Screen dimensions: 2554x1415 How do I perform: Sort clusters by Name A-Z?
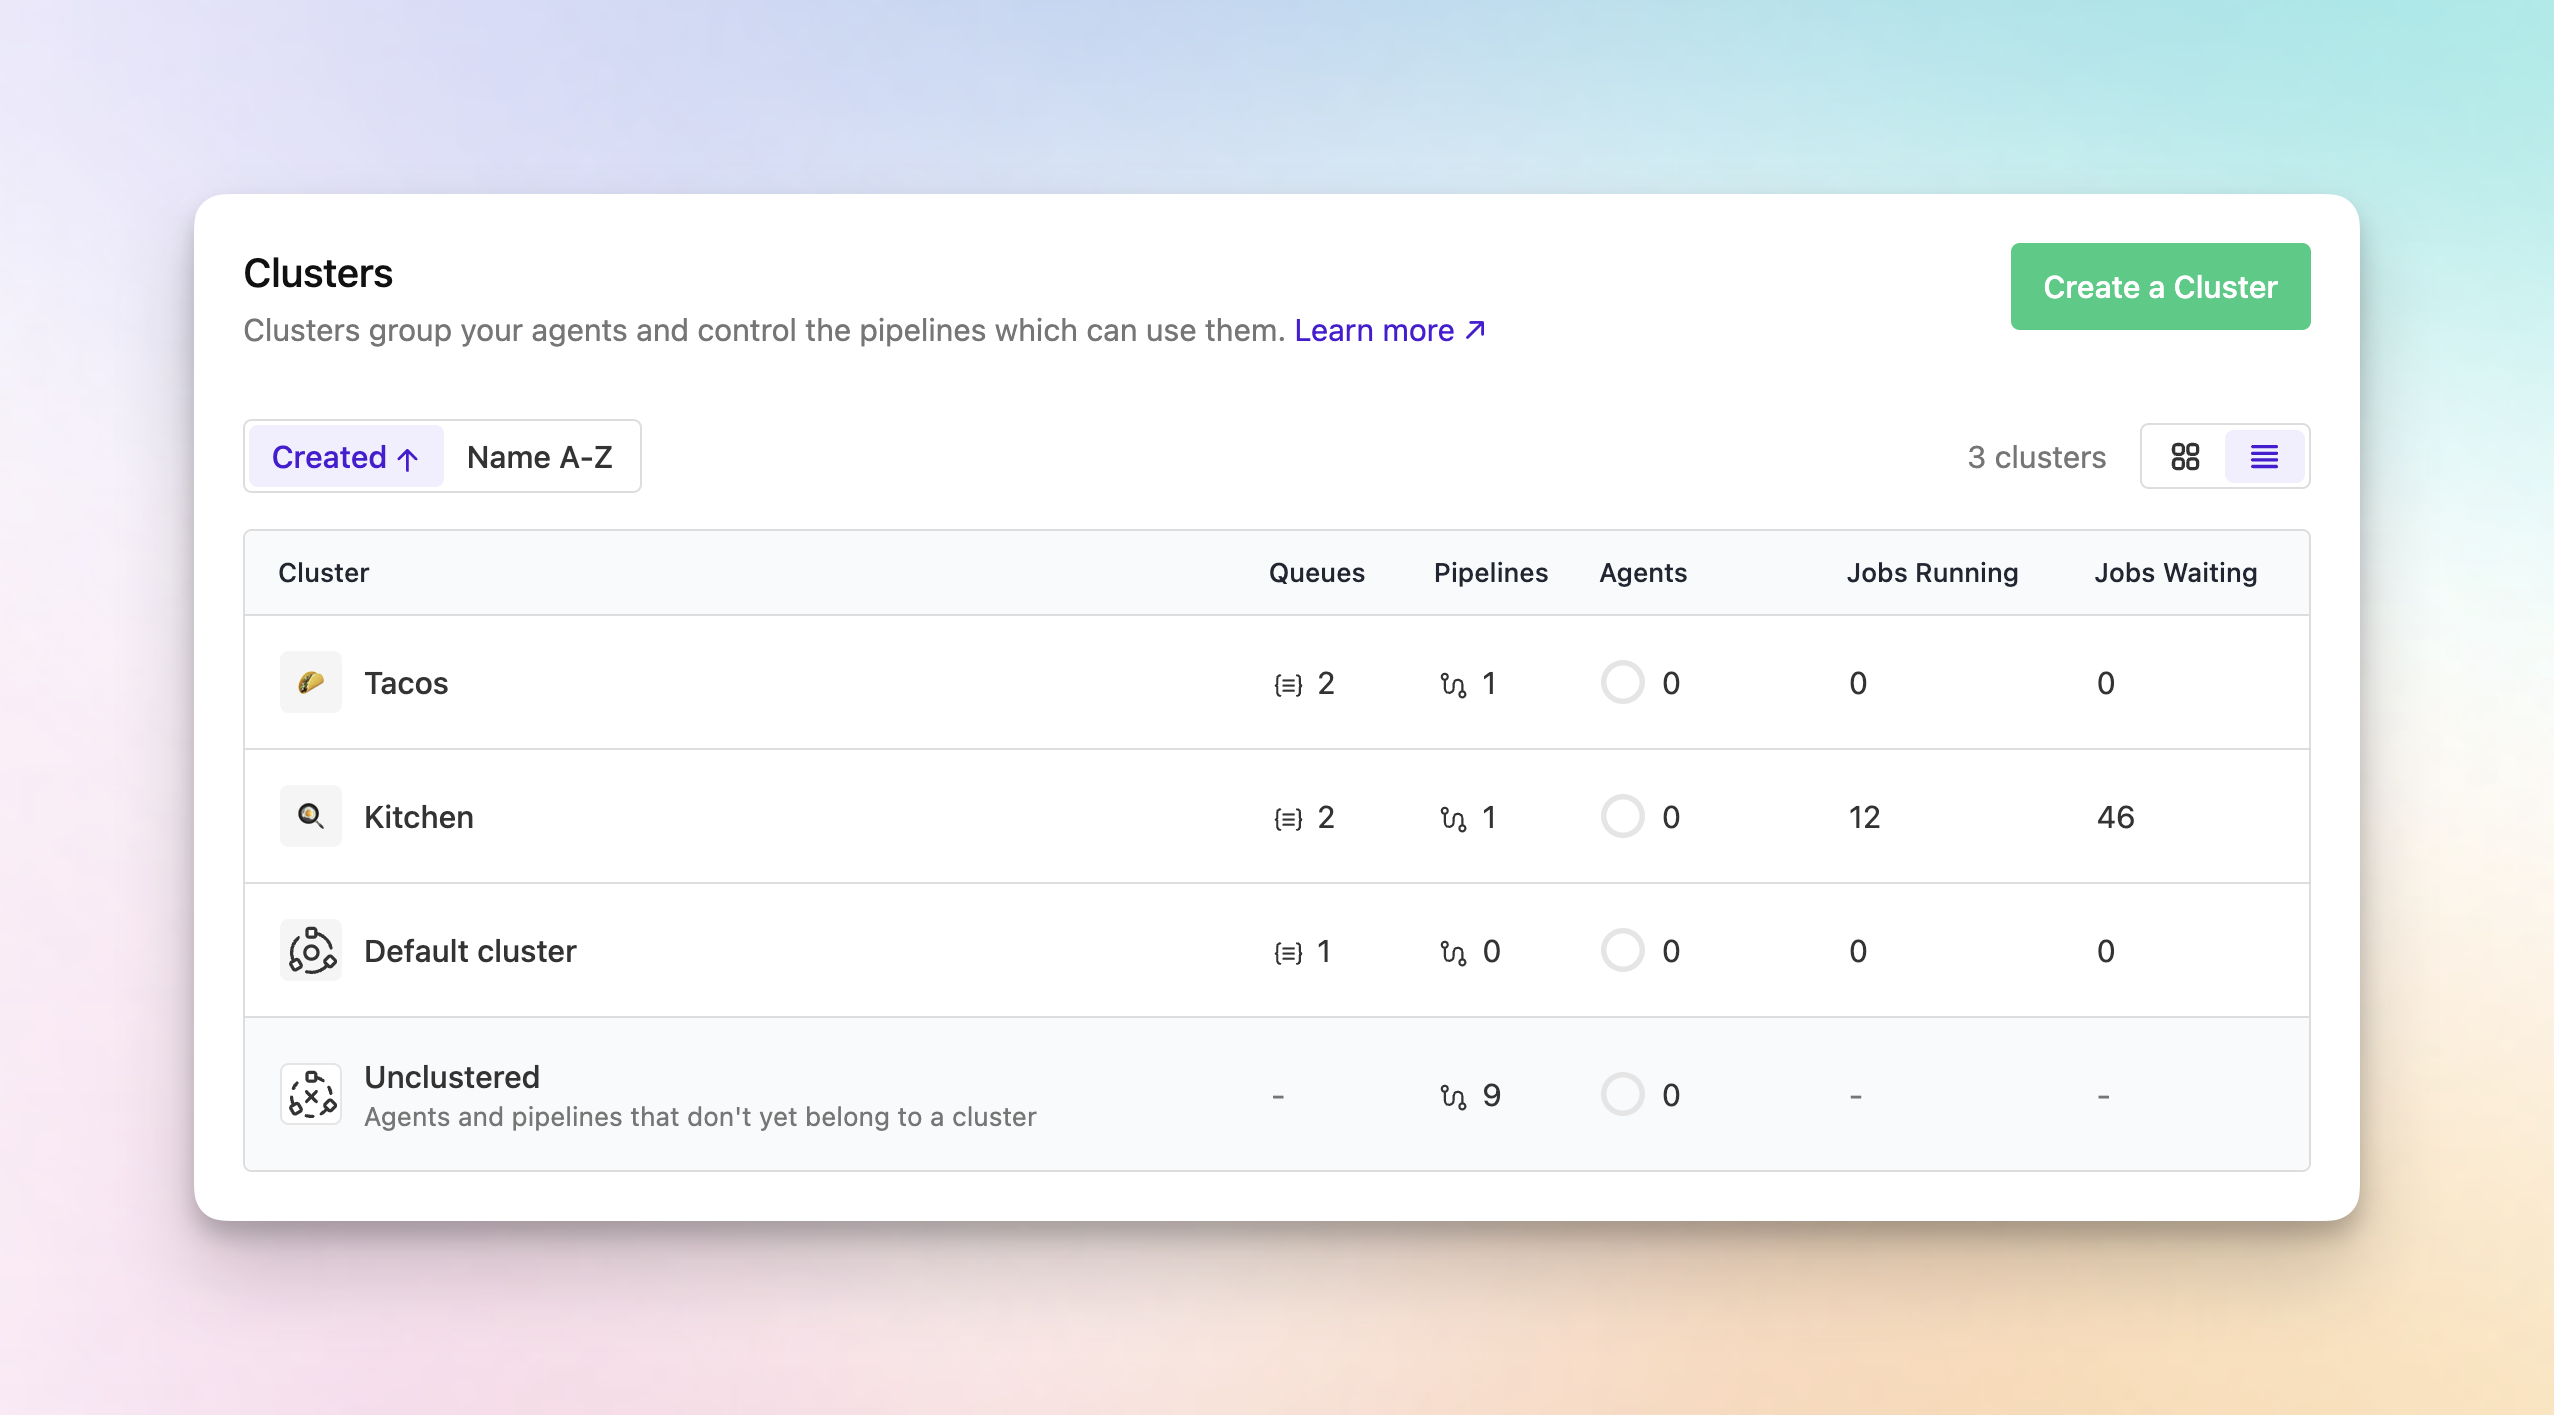tap(539, 456)
